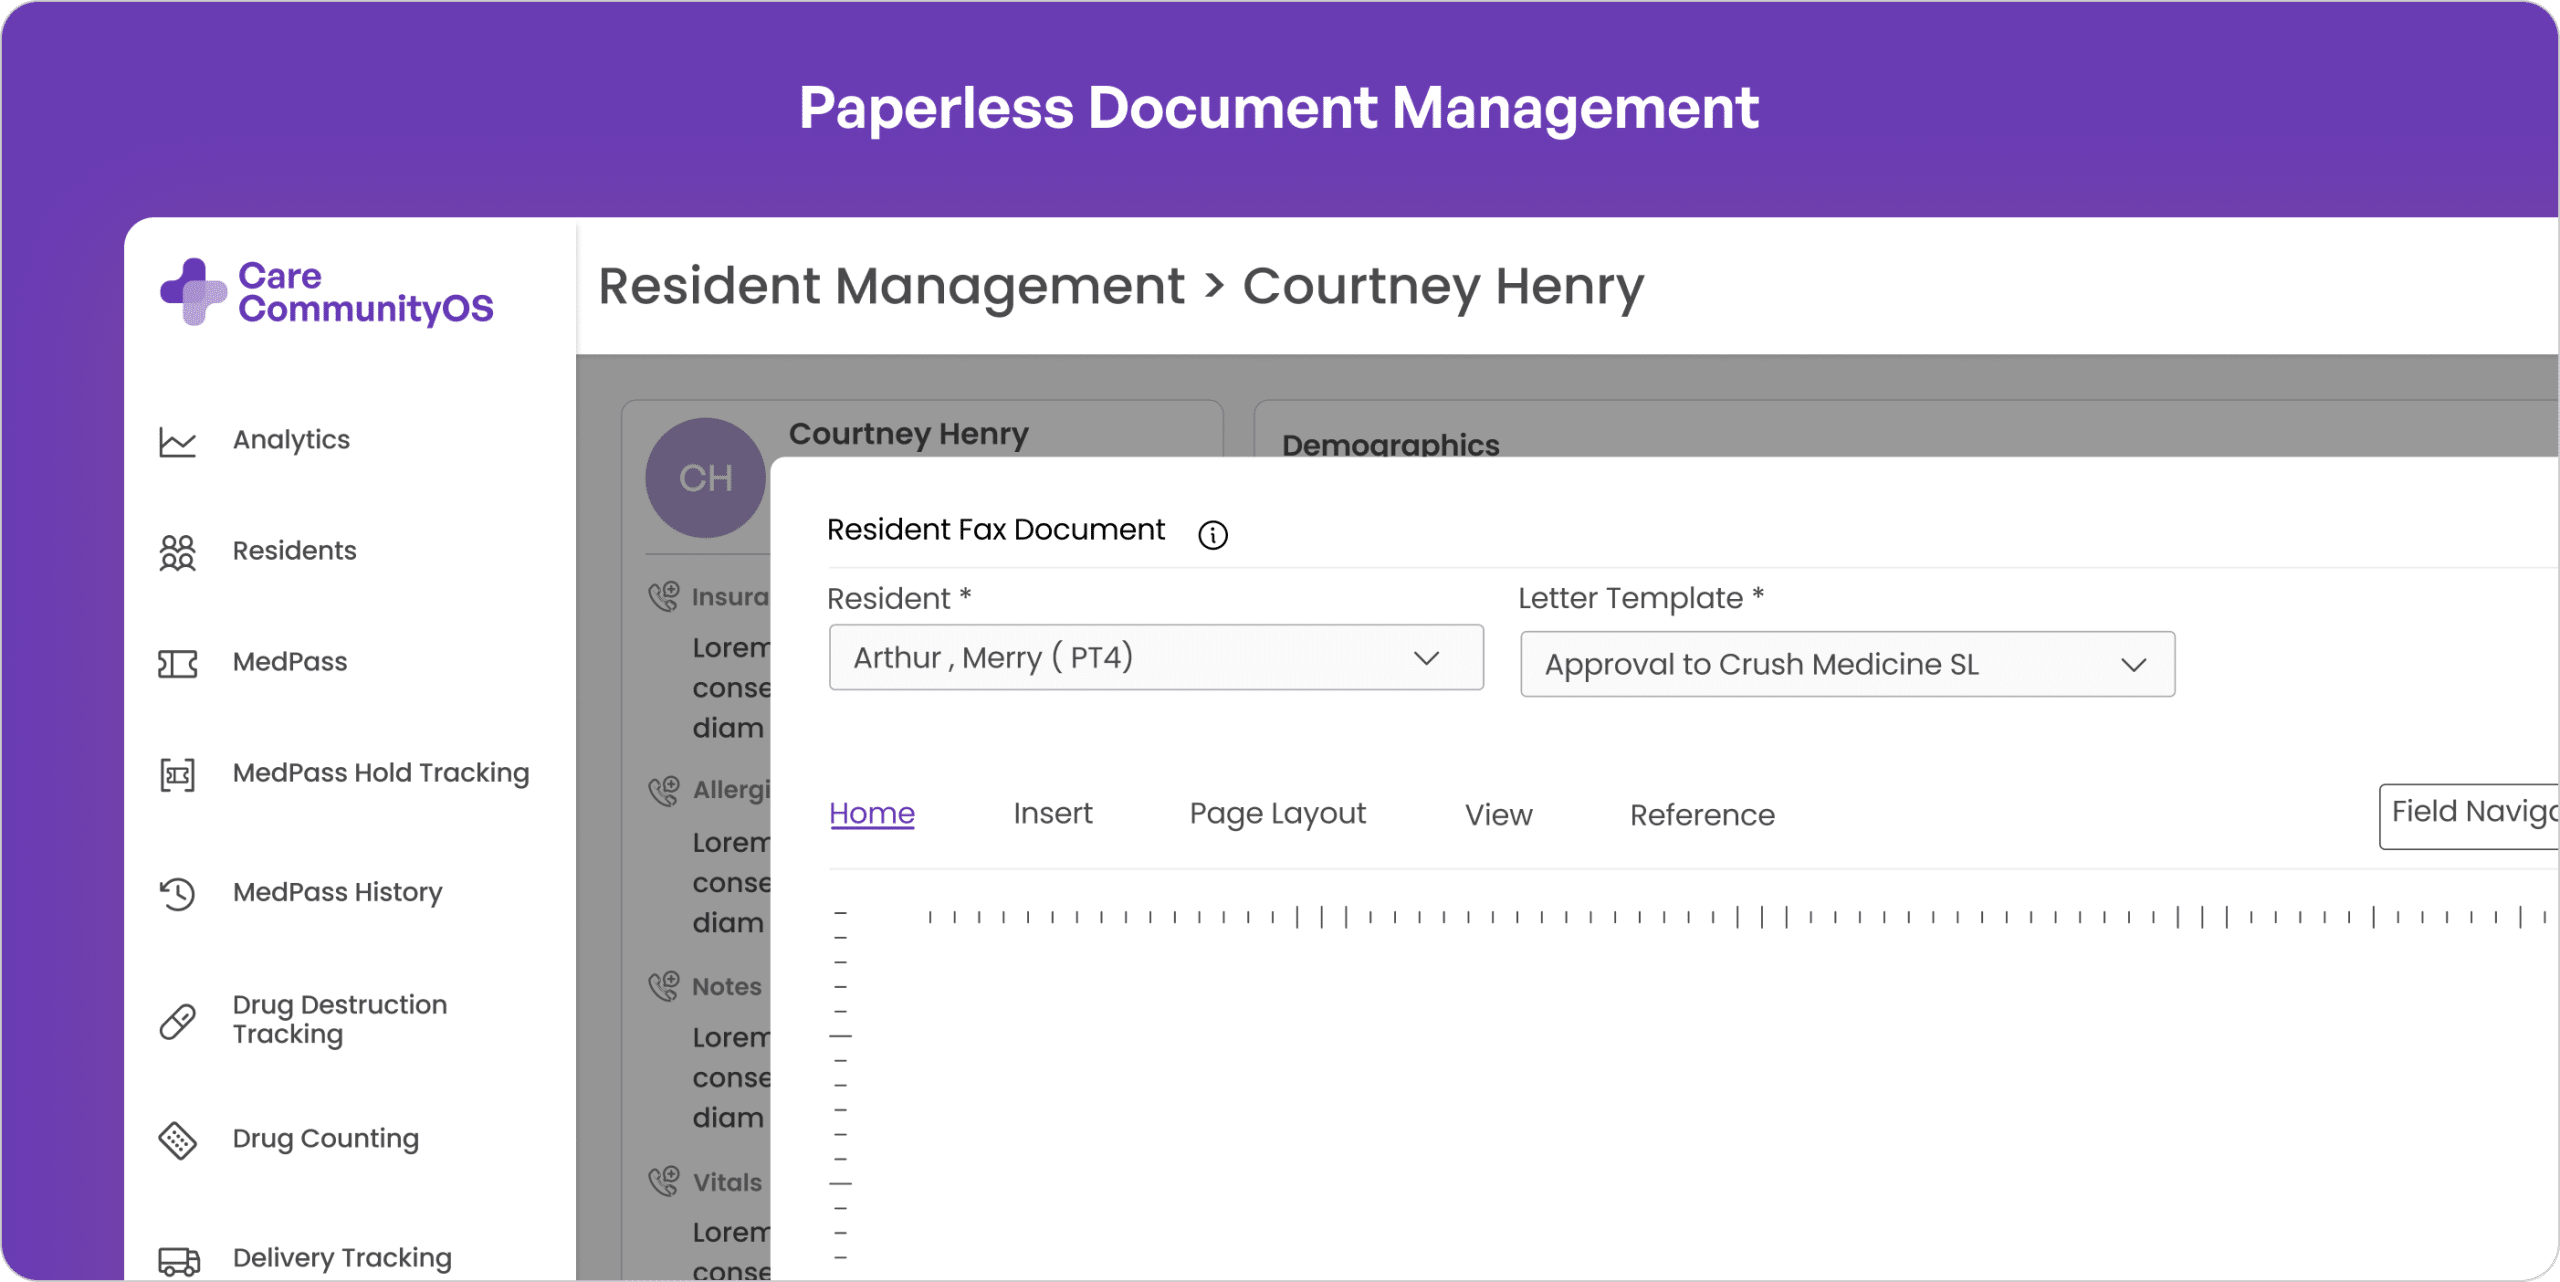The height and width of the screenshot is (1282, 2560).
Task: Click the Demographics panel heading
Action: click(1390, 444)
